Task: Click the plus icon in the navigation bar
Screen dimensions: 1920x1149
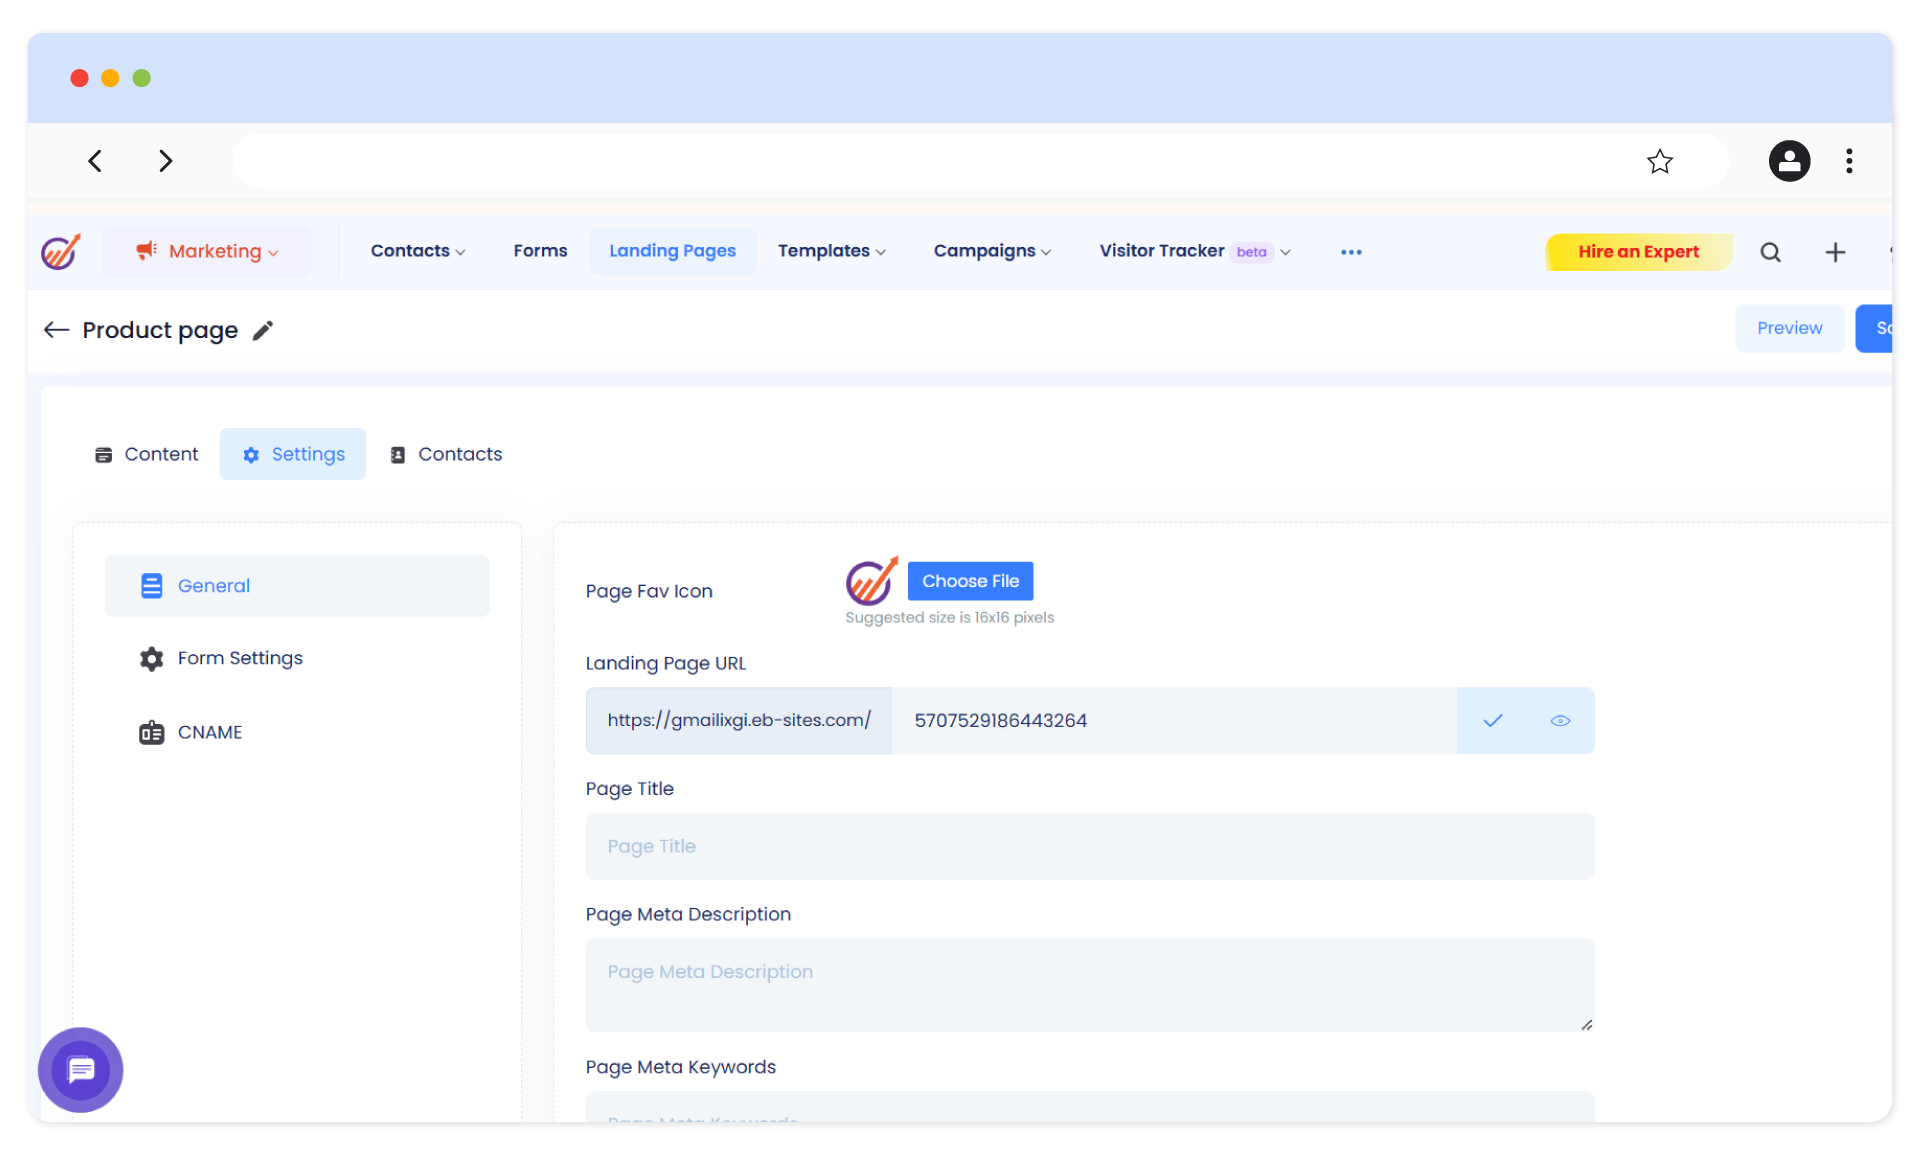Action: point(1836,252)
